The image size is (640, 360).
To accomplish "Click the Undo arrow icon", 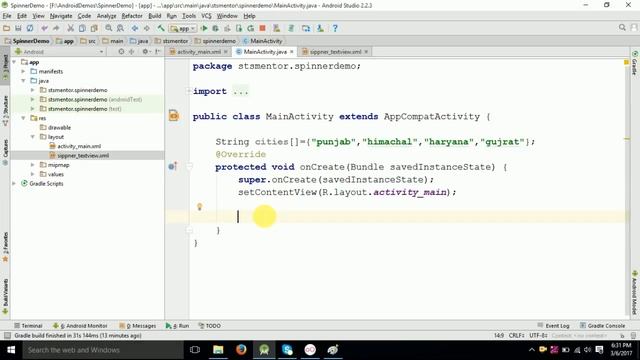I will [44, 28].
